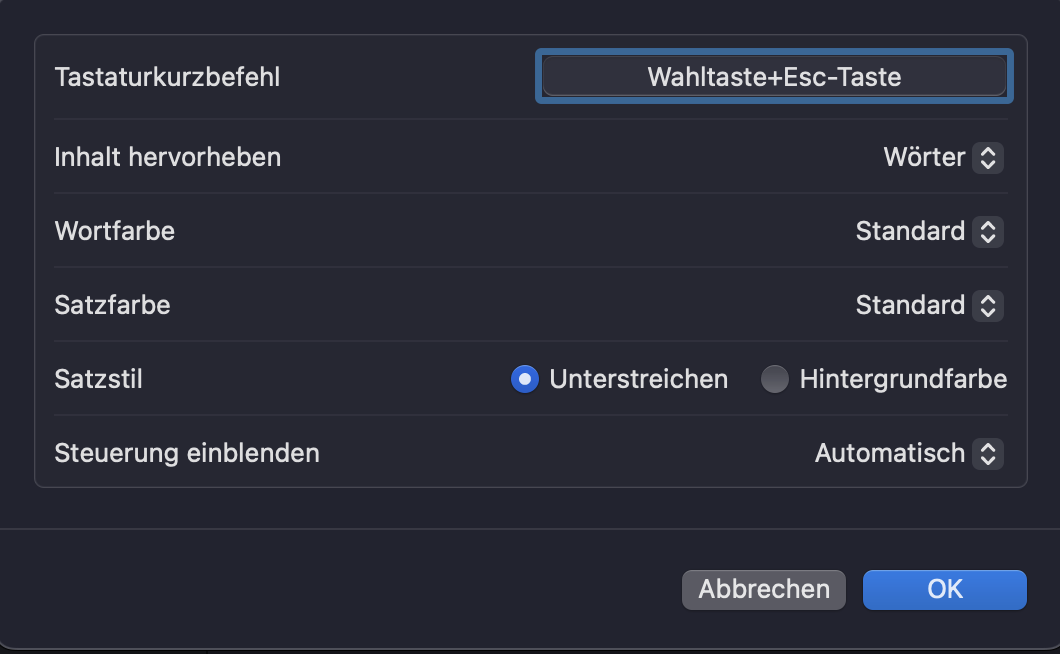Viewport: 1060px width, 654px height.
Task: Click the chevron arrows beside Automatisch
Action: coord(988,453)
